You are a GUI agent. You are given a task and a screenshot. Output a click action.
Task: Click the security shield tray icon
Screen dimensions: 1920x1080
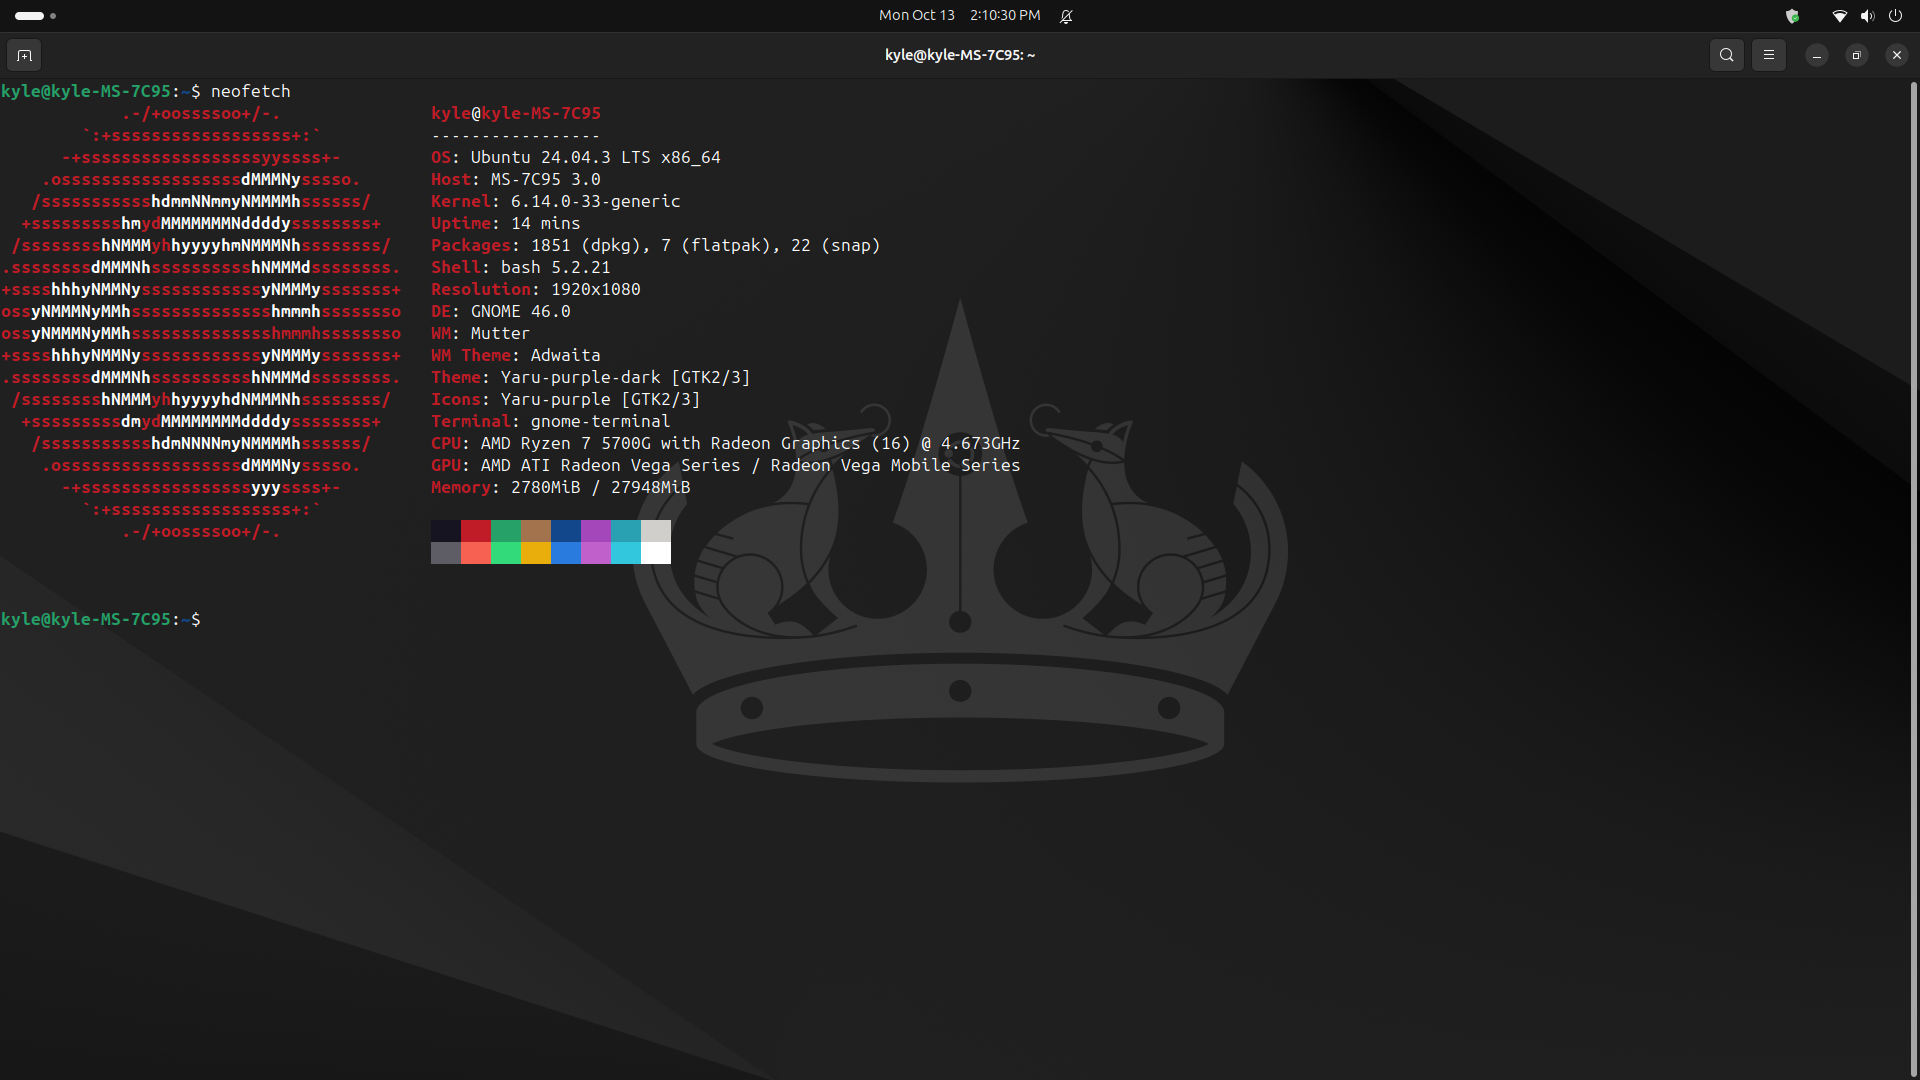coord(1792,15)
